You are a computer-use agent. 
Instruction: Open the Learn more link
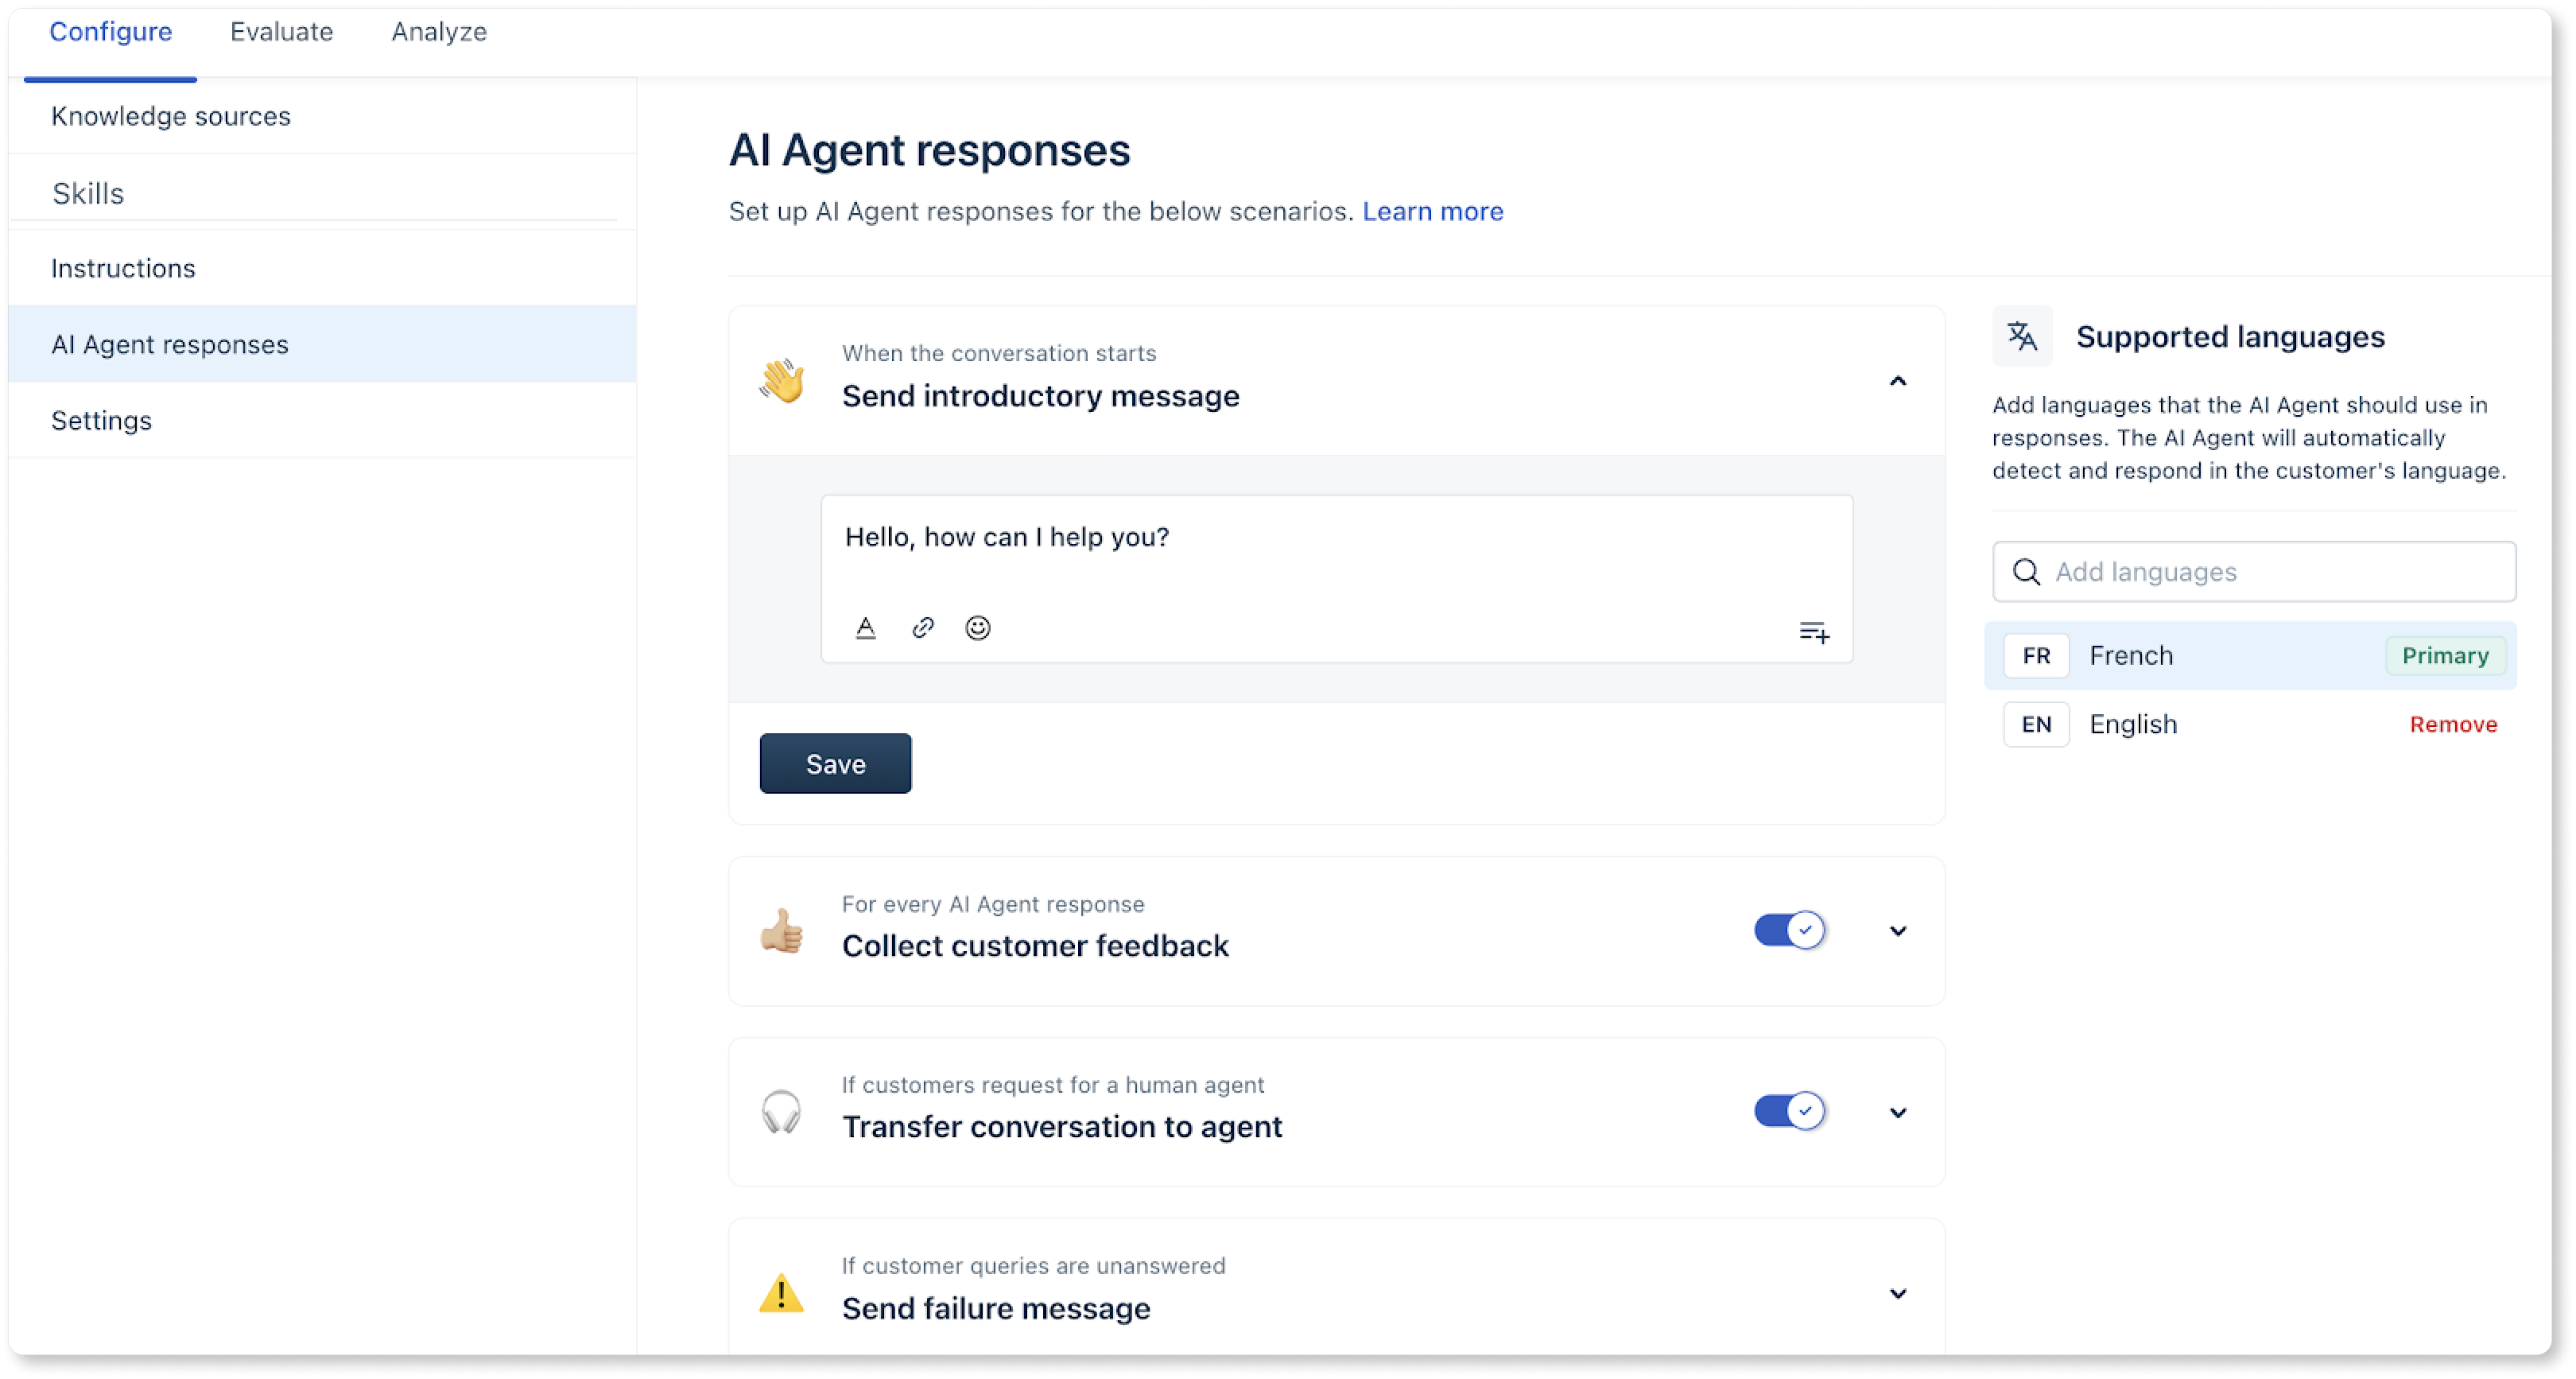coord(1432,212)
